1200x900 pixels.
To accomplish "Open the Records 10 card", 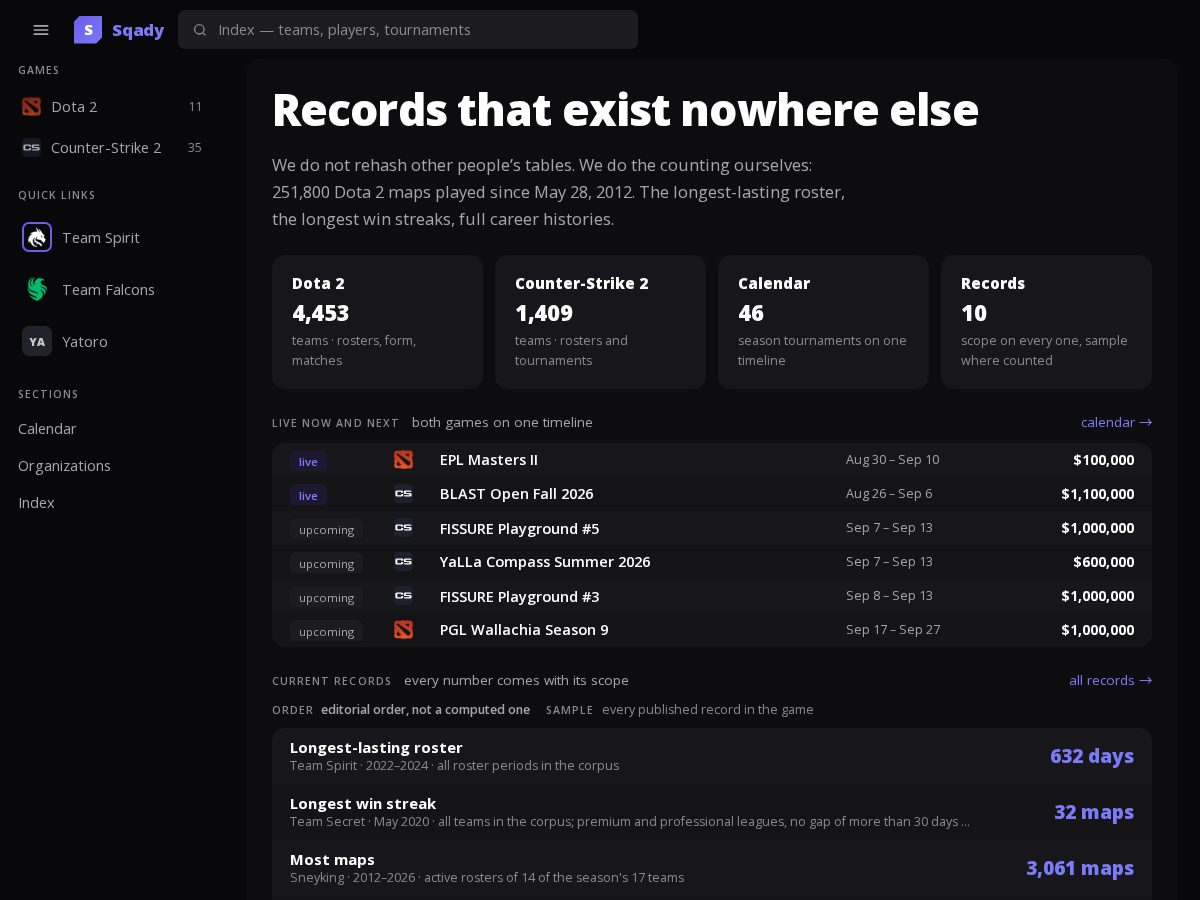I will click(1046, 321).
